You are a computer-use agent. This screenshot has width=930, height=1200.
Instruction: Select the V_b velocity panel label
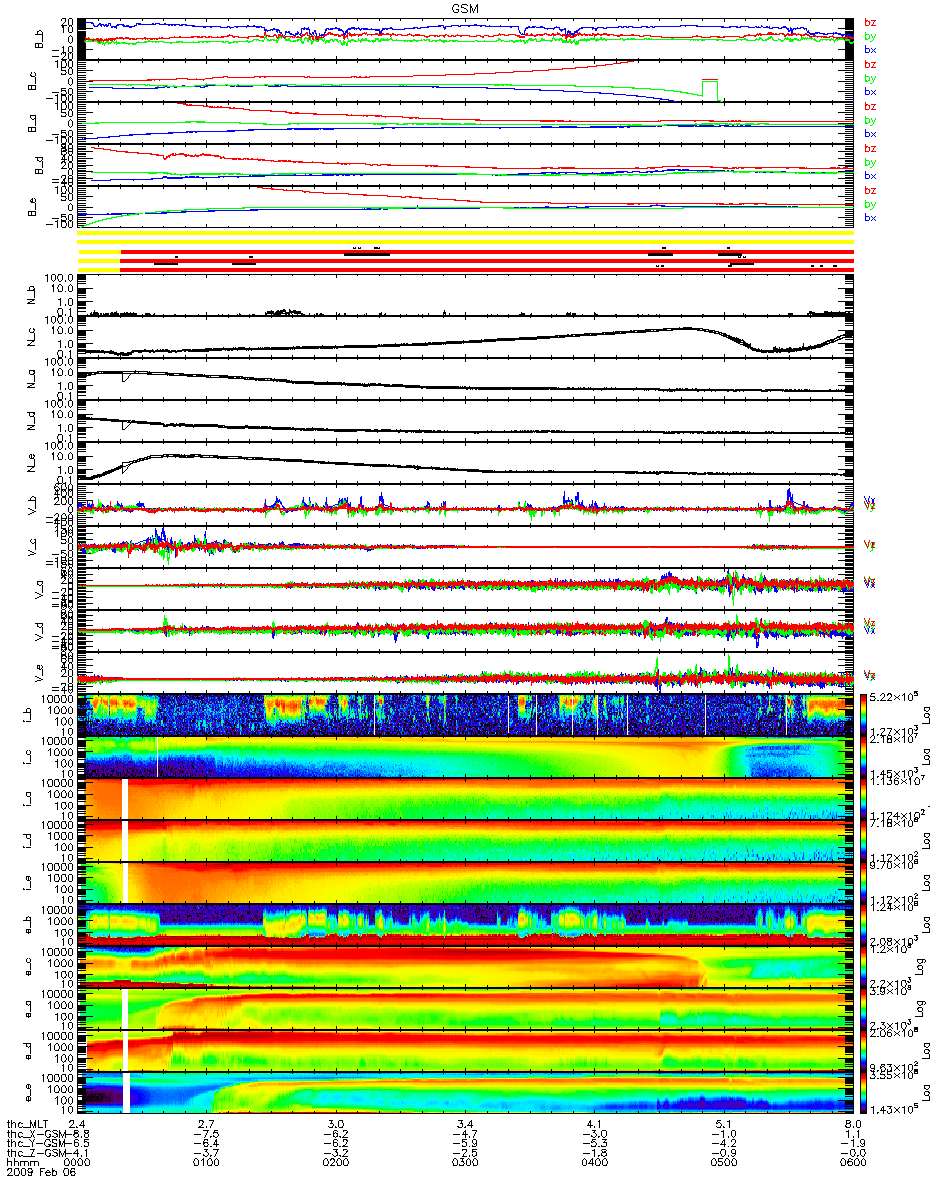[32, 506]
